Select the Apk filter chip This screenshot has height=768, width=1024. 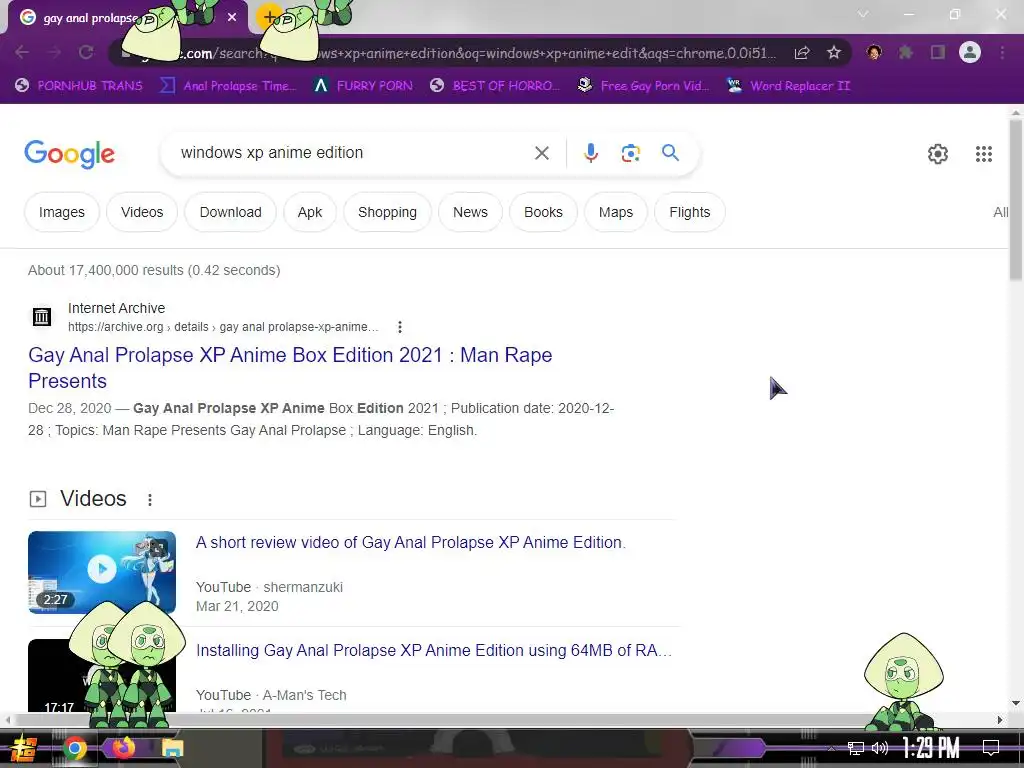[310, 212]
